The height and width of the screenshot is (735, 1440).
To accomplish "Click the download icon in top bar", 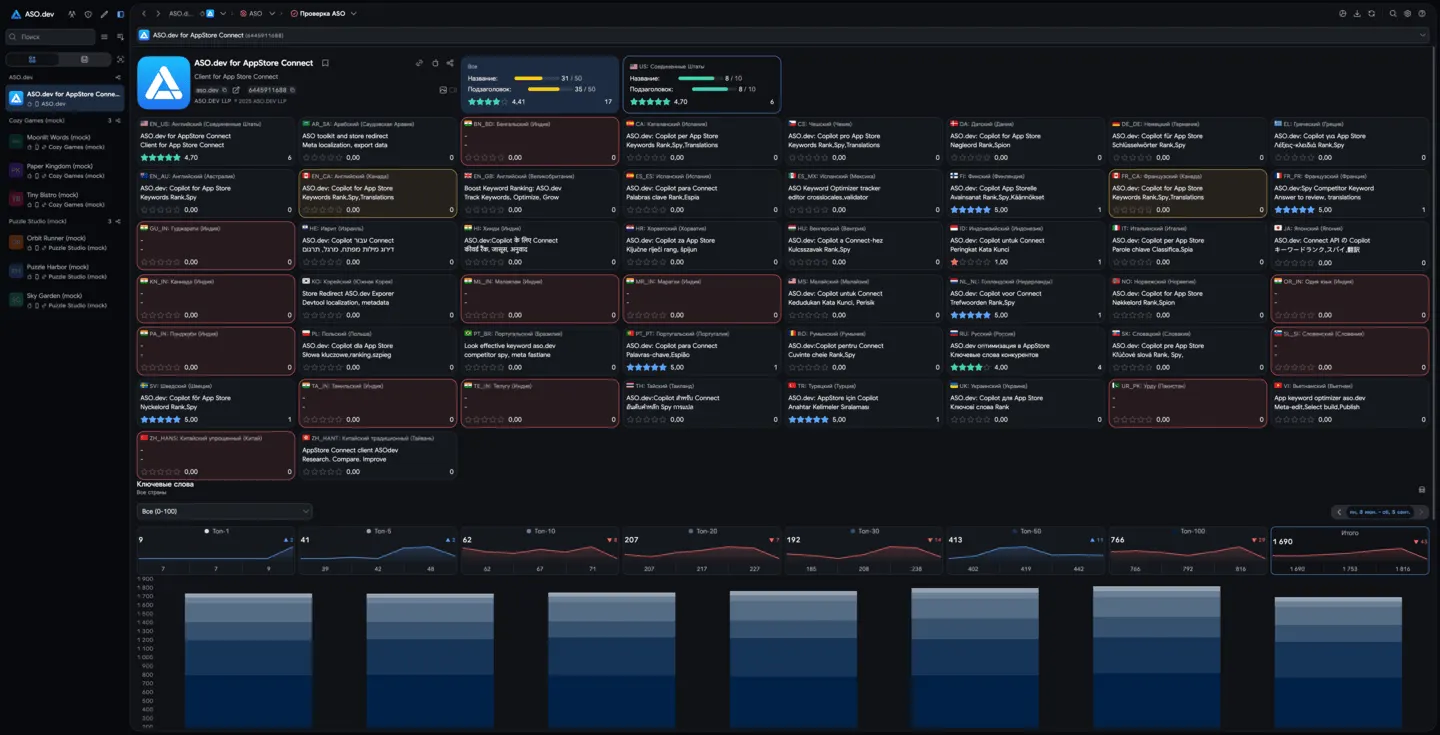I will point(1357,14).
